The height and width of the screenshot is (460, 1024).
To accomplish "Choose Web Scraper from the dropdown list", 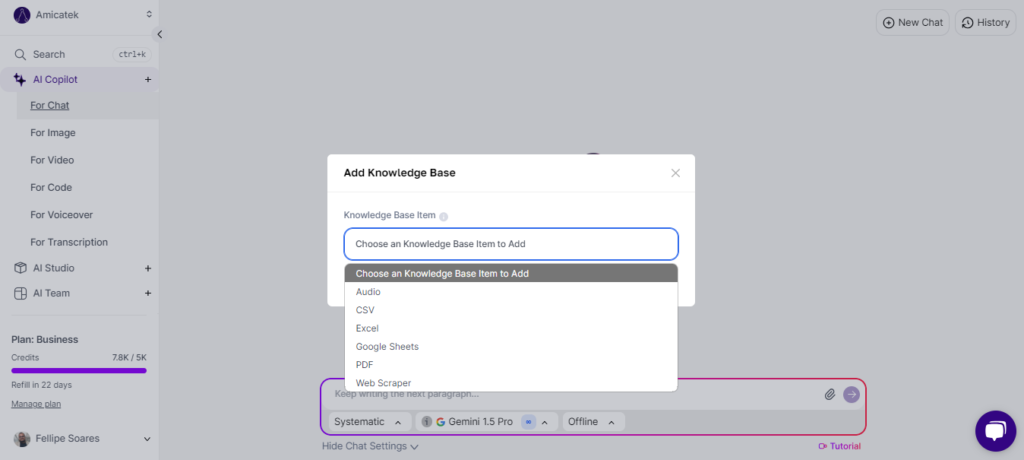I will tap(511, 383).
